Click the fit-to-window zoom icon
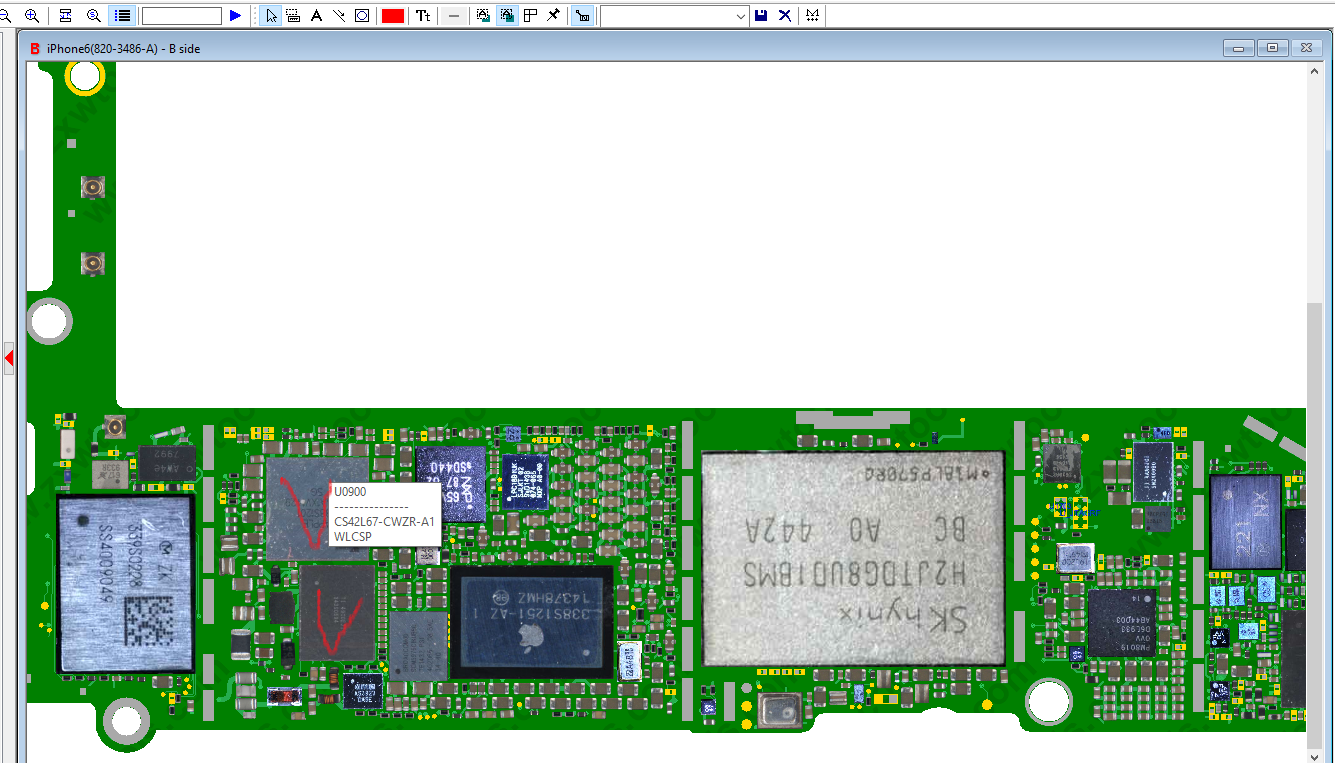This screenshot has width=1335, height=763. pos(66,16)
